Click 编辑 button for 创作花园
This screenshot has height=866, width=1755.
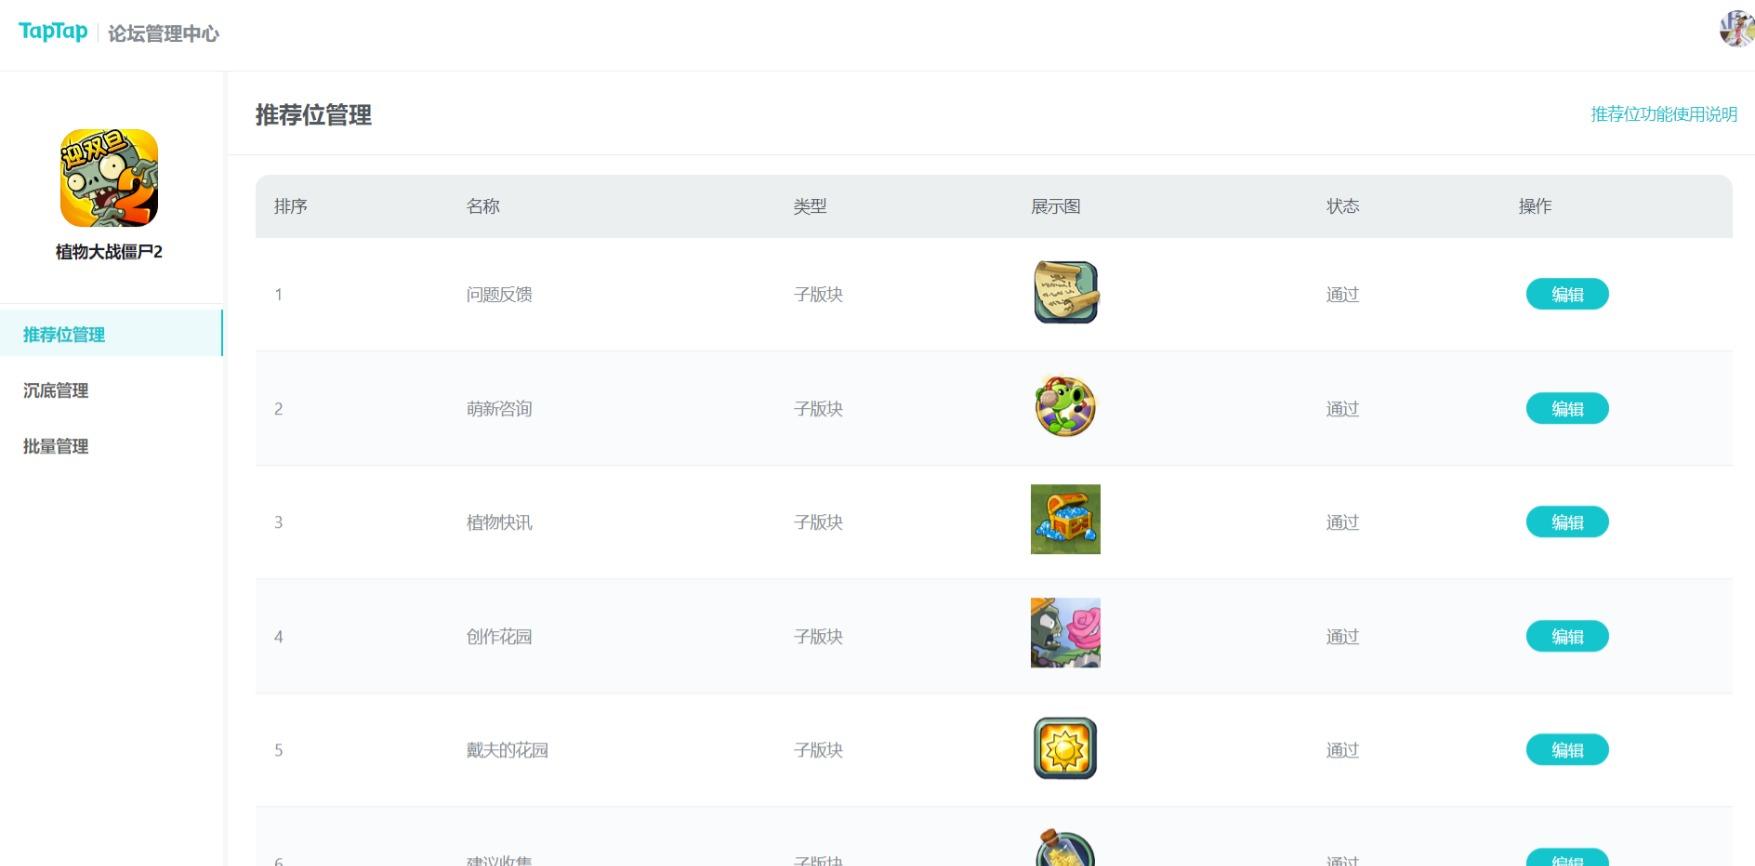(x=1567, y=636)
